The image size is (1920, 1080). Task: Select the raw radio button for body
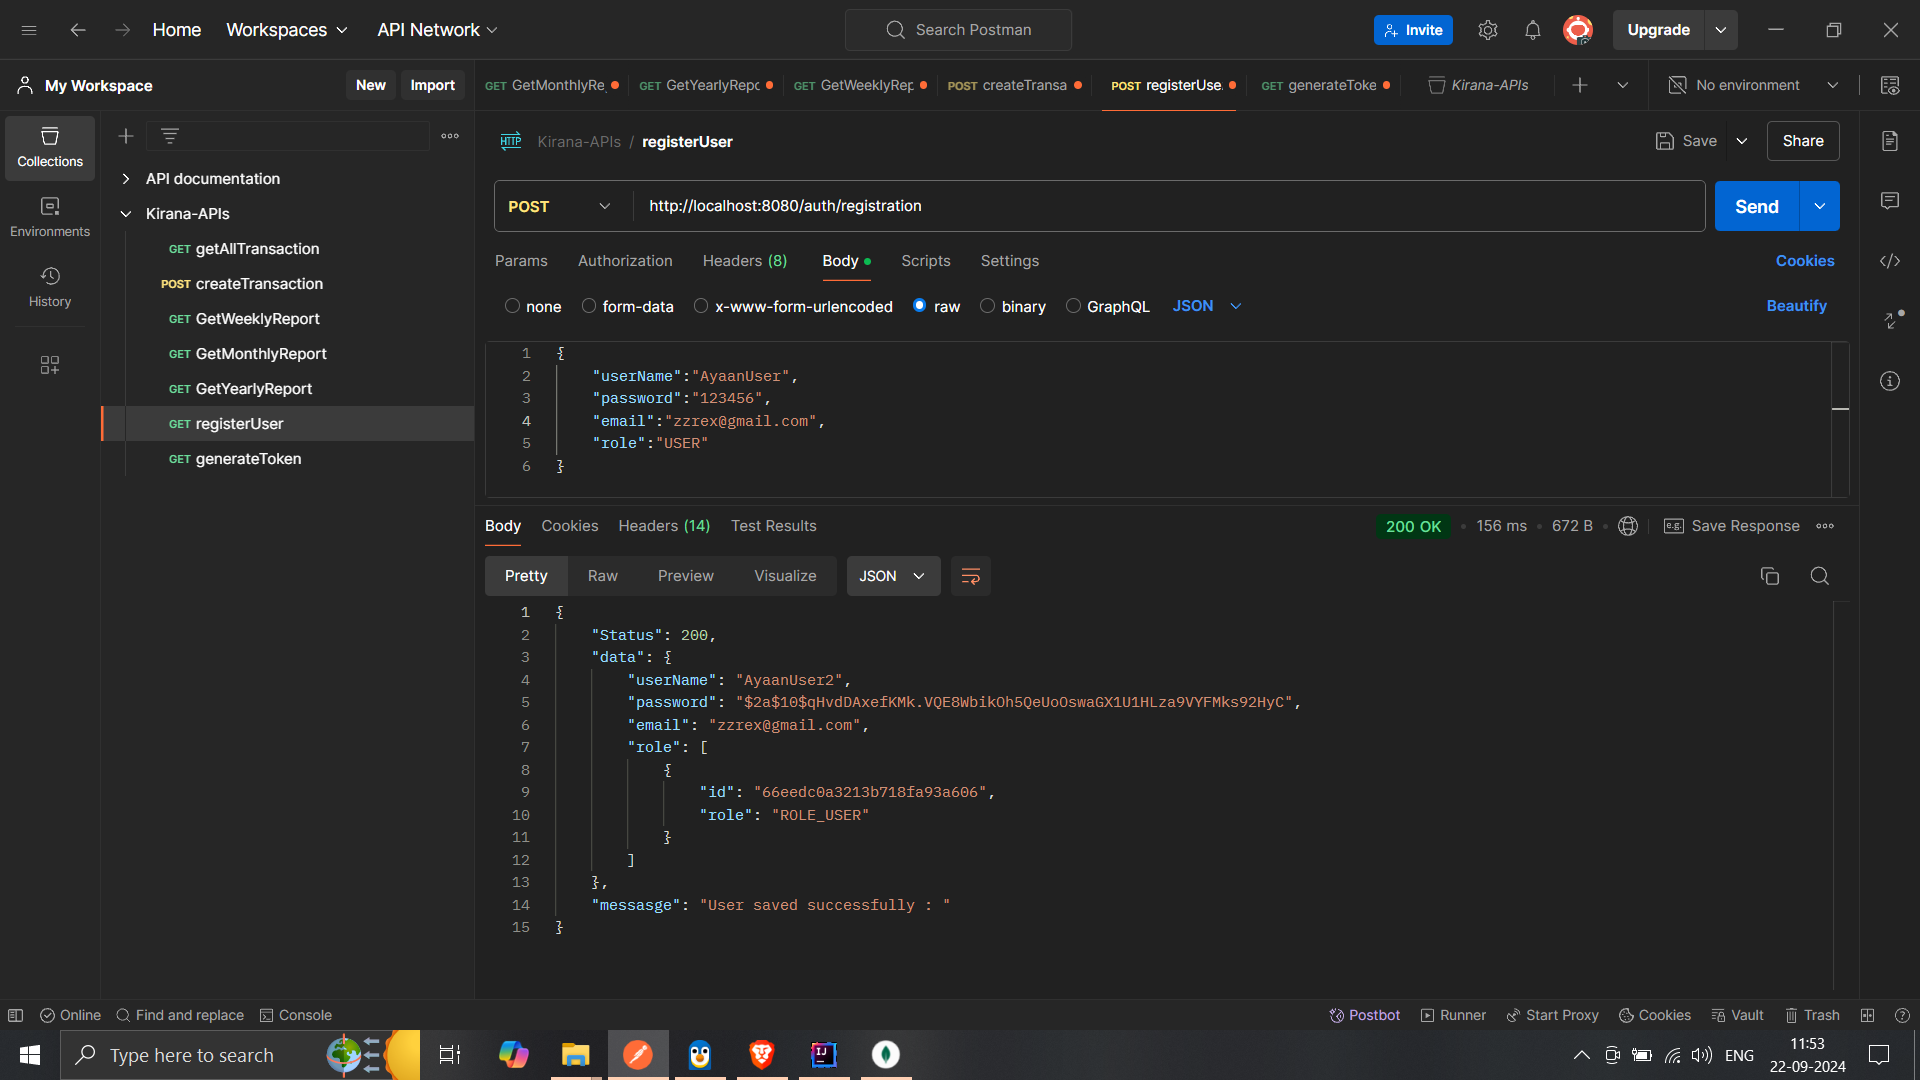pyautogui.click(x=919, y=306)
